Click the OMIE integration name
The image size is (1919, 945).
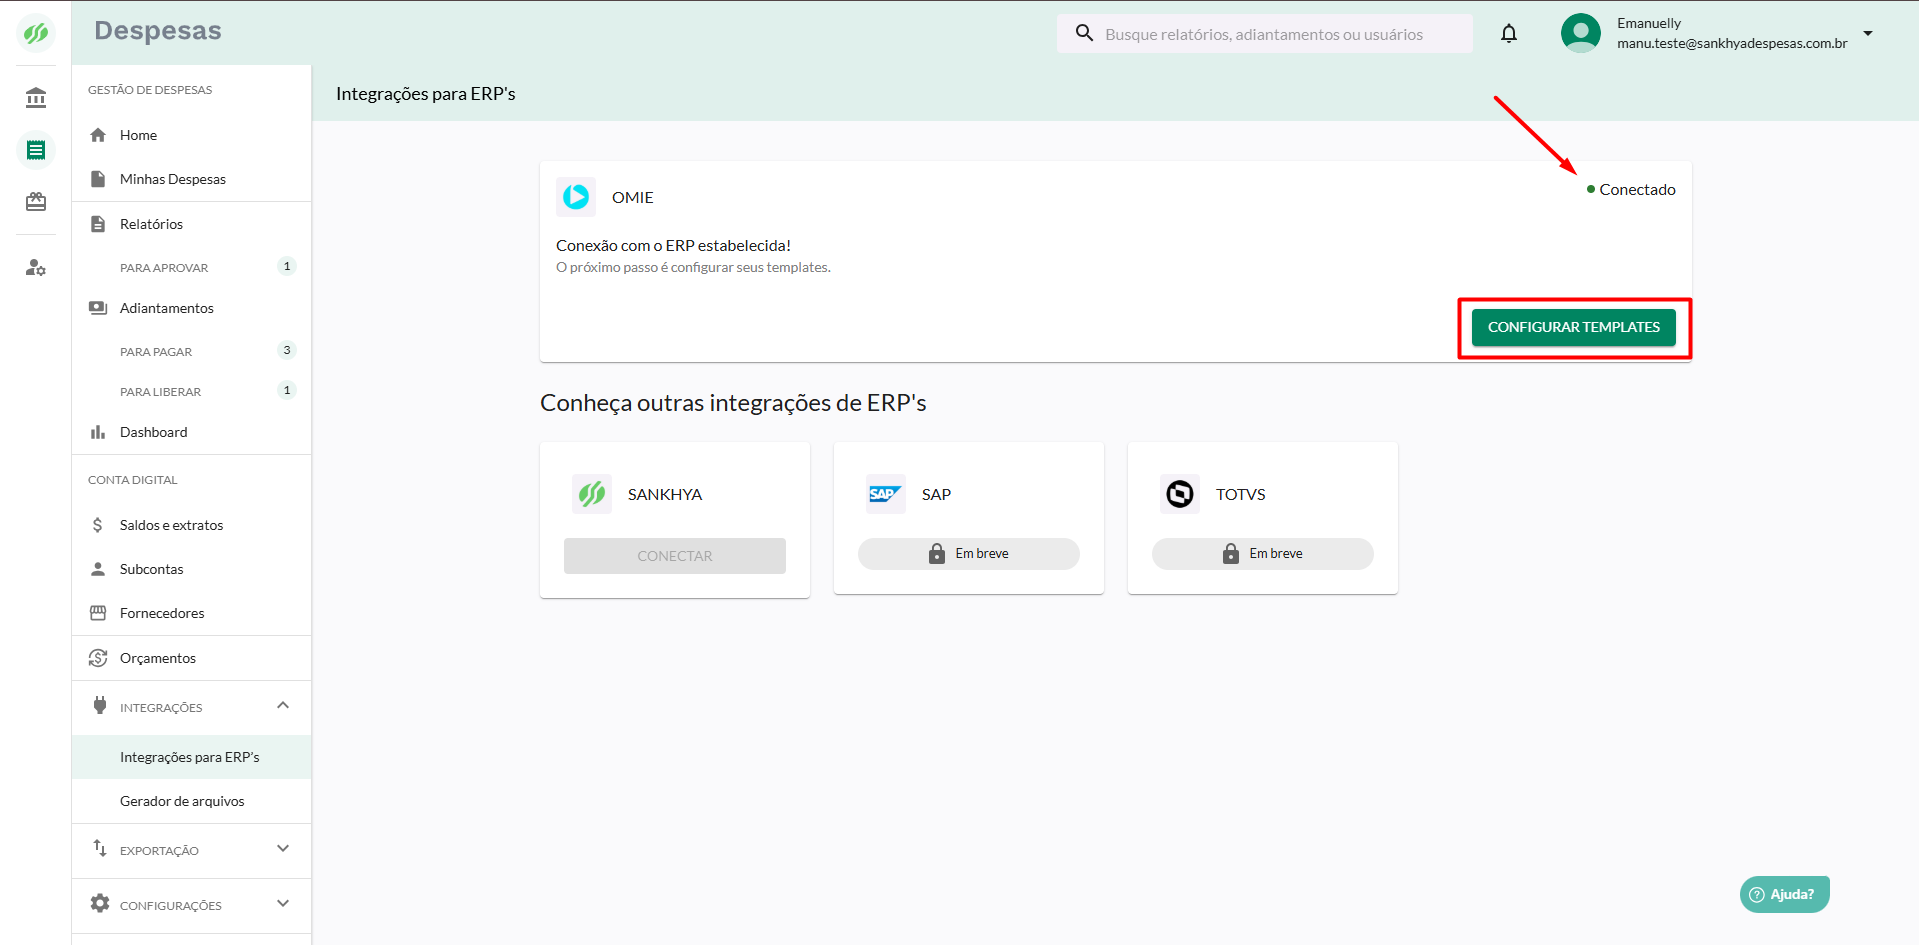(x=633, y=197)
